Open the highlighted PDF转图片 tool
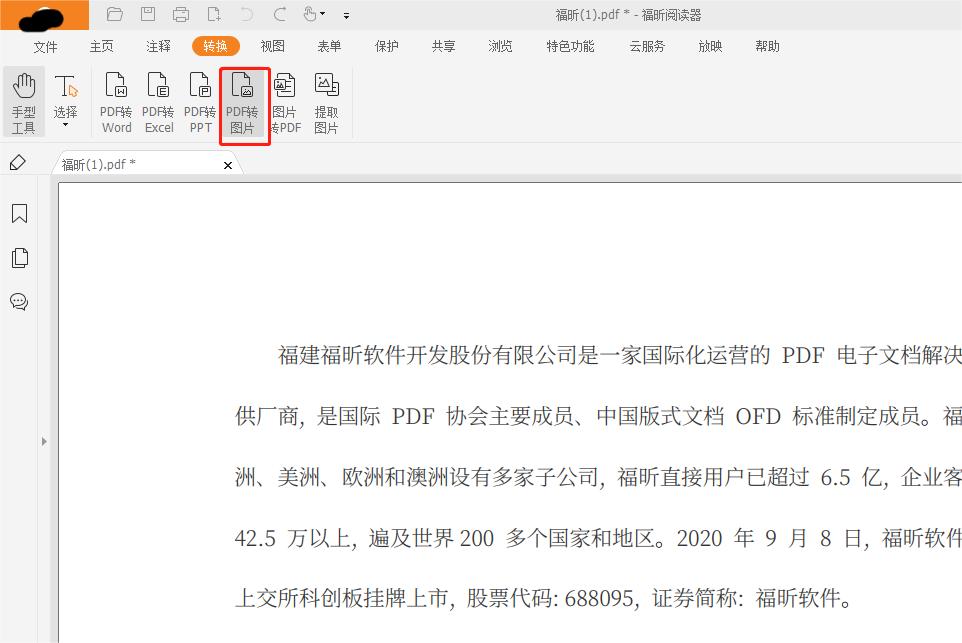The width and height of the screenshot is (962, 643). 242,100
